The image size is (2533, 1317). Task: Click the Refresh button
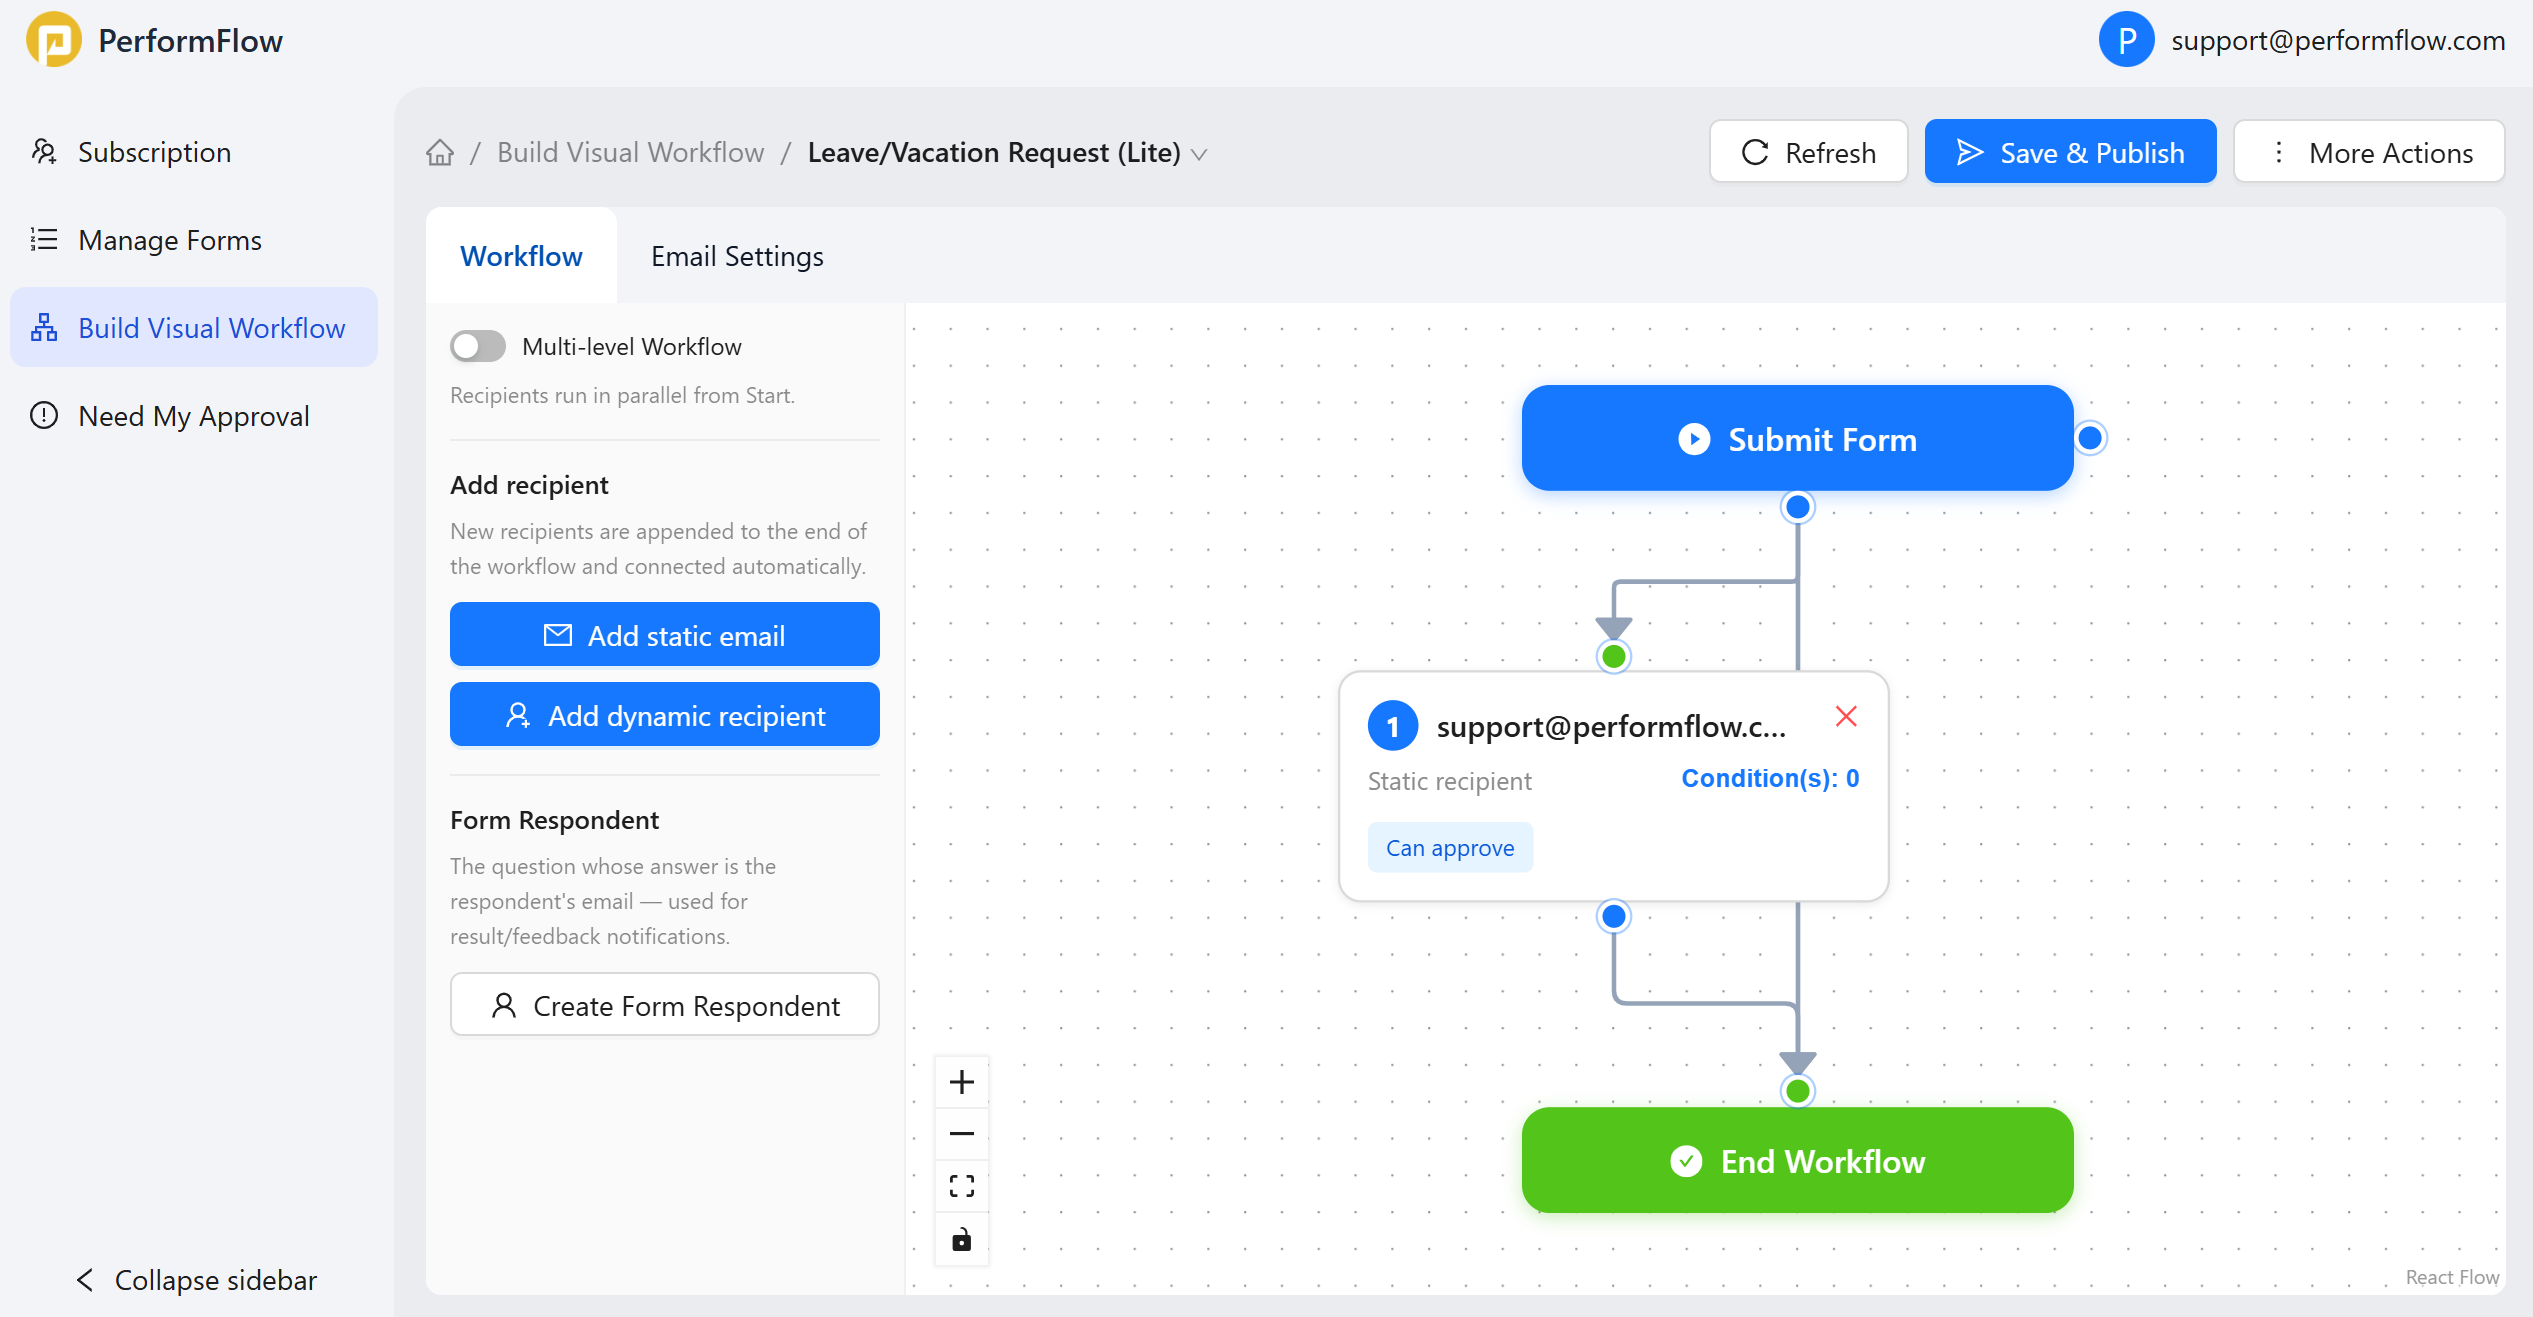tap(1808, 152)
